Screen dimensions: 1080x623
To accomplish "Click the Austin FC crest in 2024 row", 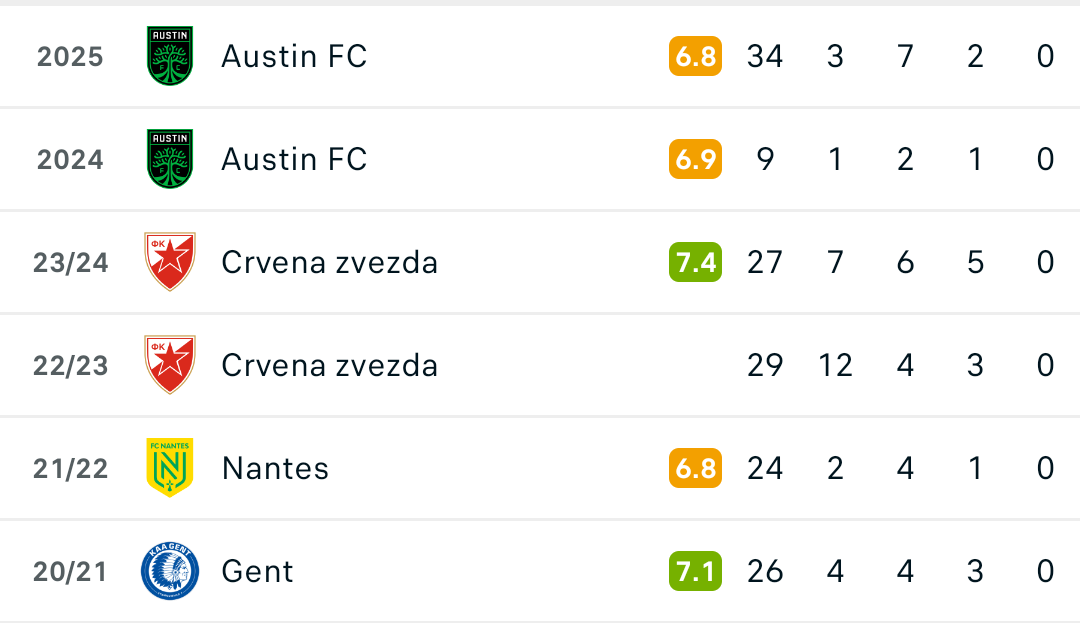I will [170, 159].
